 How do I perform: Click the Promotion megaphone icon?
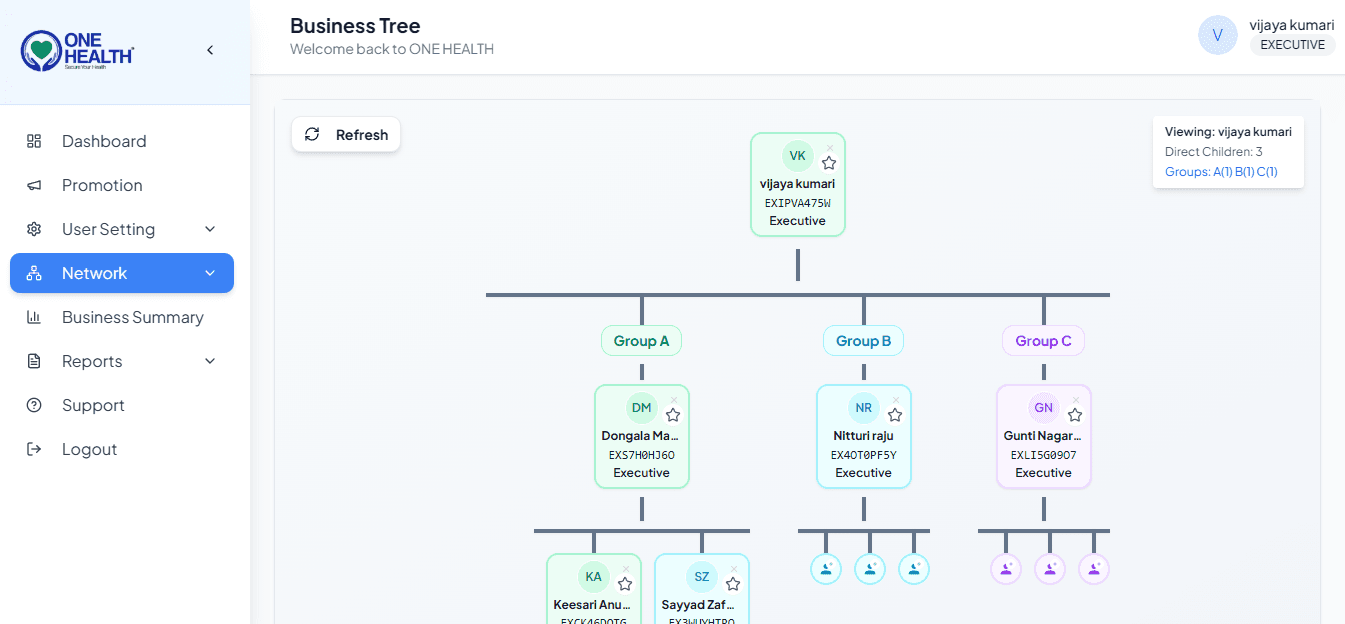click(x=34, y=185)
